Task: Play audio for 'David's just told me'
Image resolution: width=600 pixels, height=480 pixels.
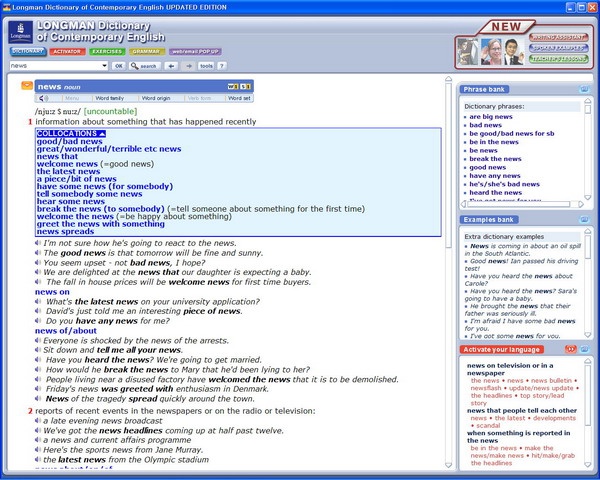Action: pyautogui.click(x=38, y=311)
